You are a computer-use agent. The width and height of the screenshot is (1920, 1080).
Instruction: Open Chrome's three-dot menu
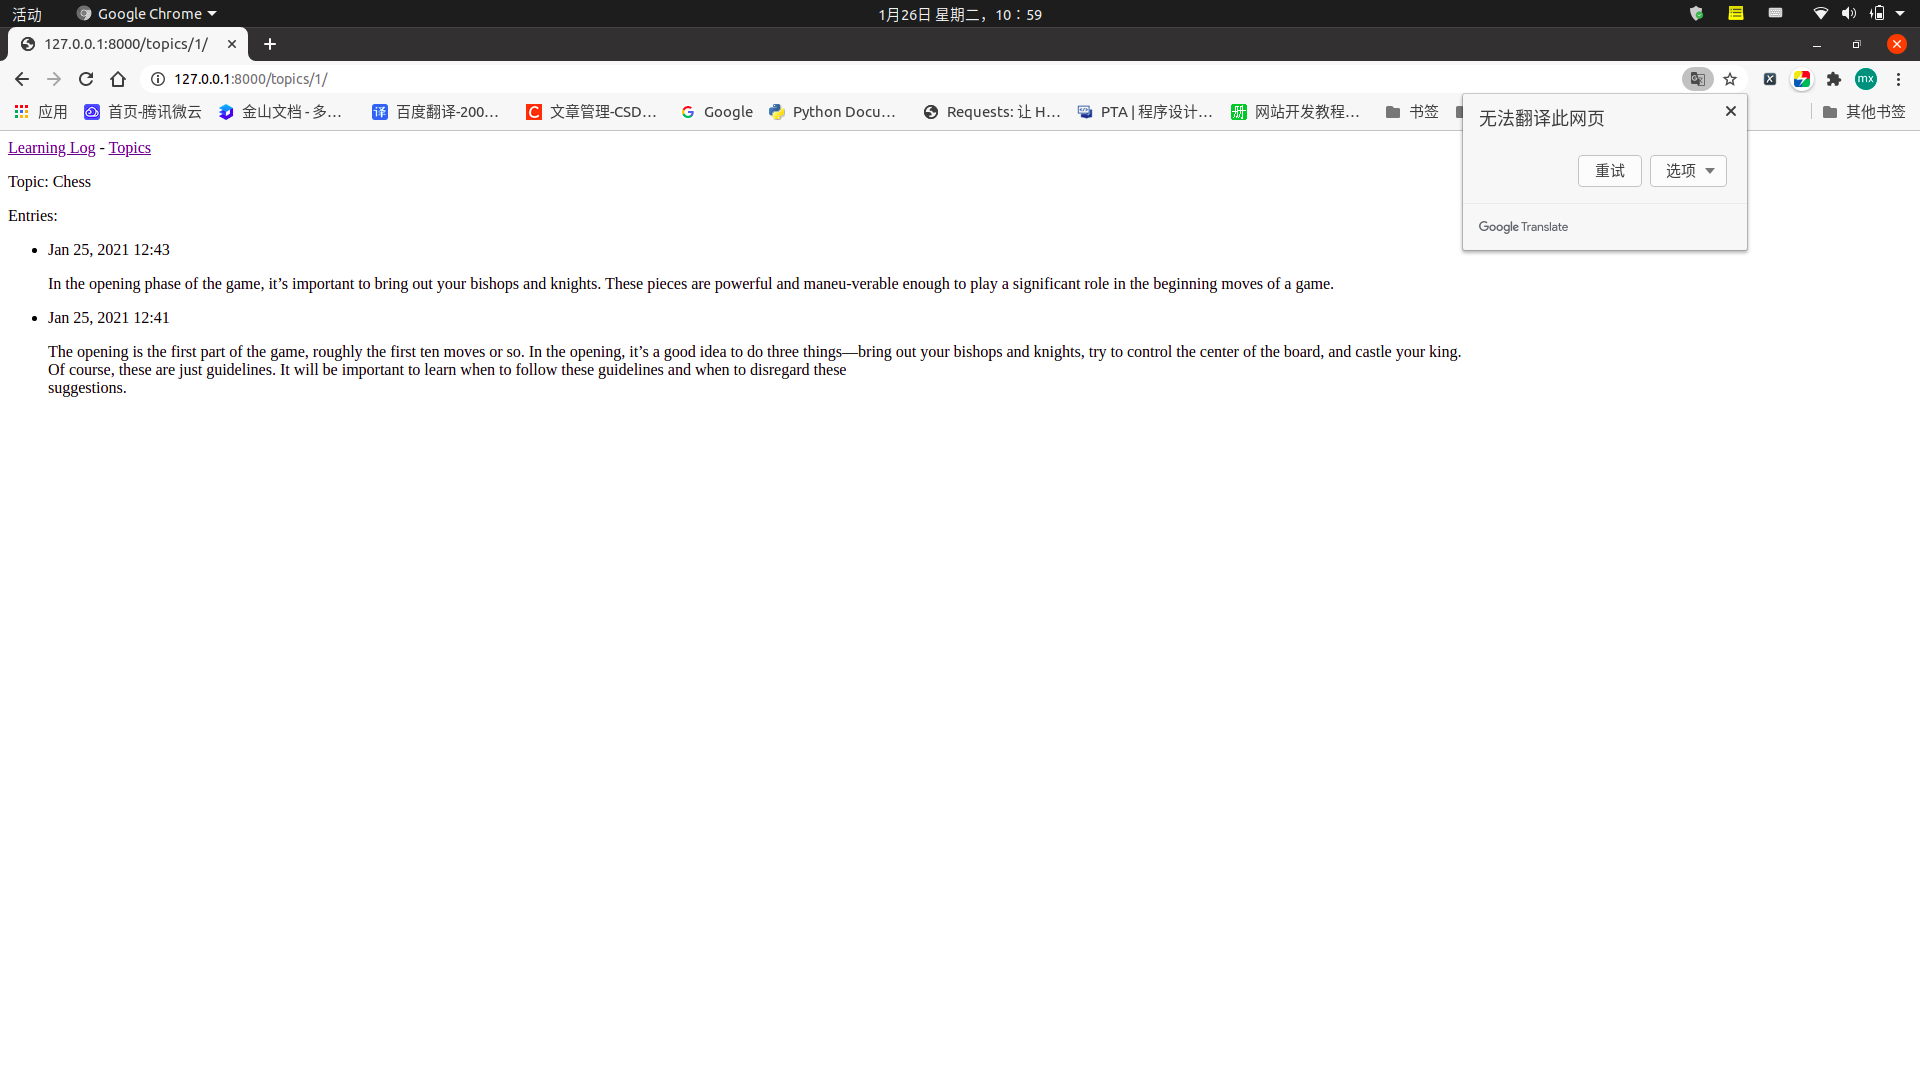pyautogui.click(x=1897, y=79)
